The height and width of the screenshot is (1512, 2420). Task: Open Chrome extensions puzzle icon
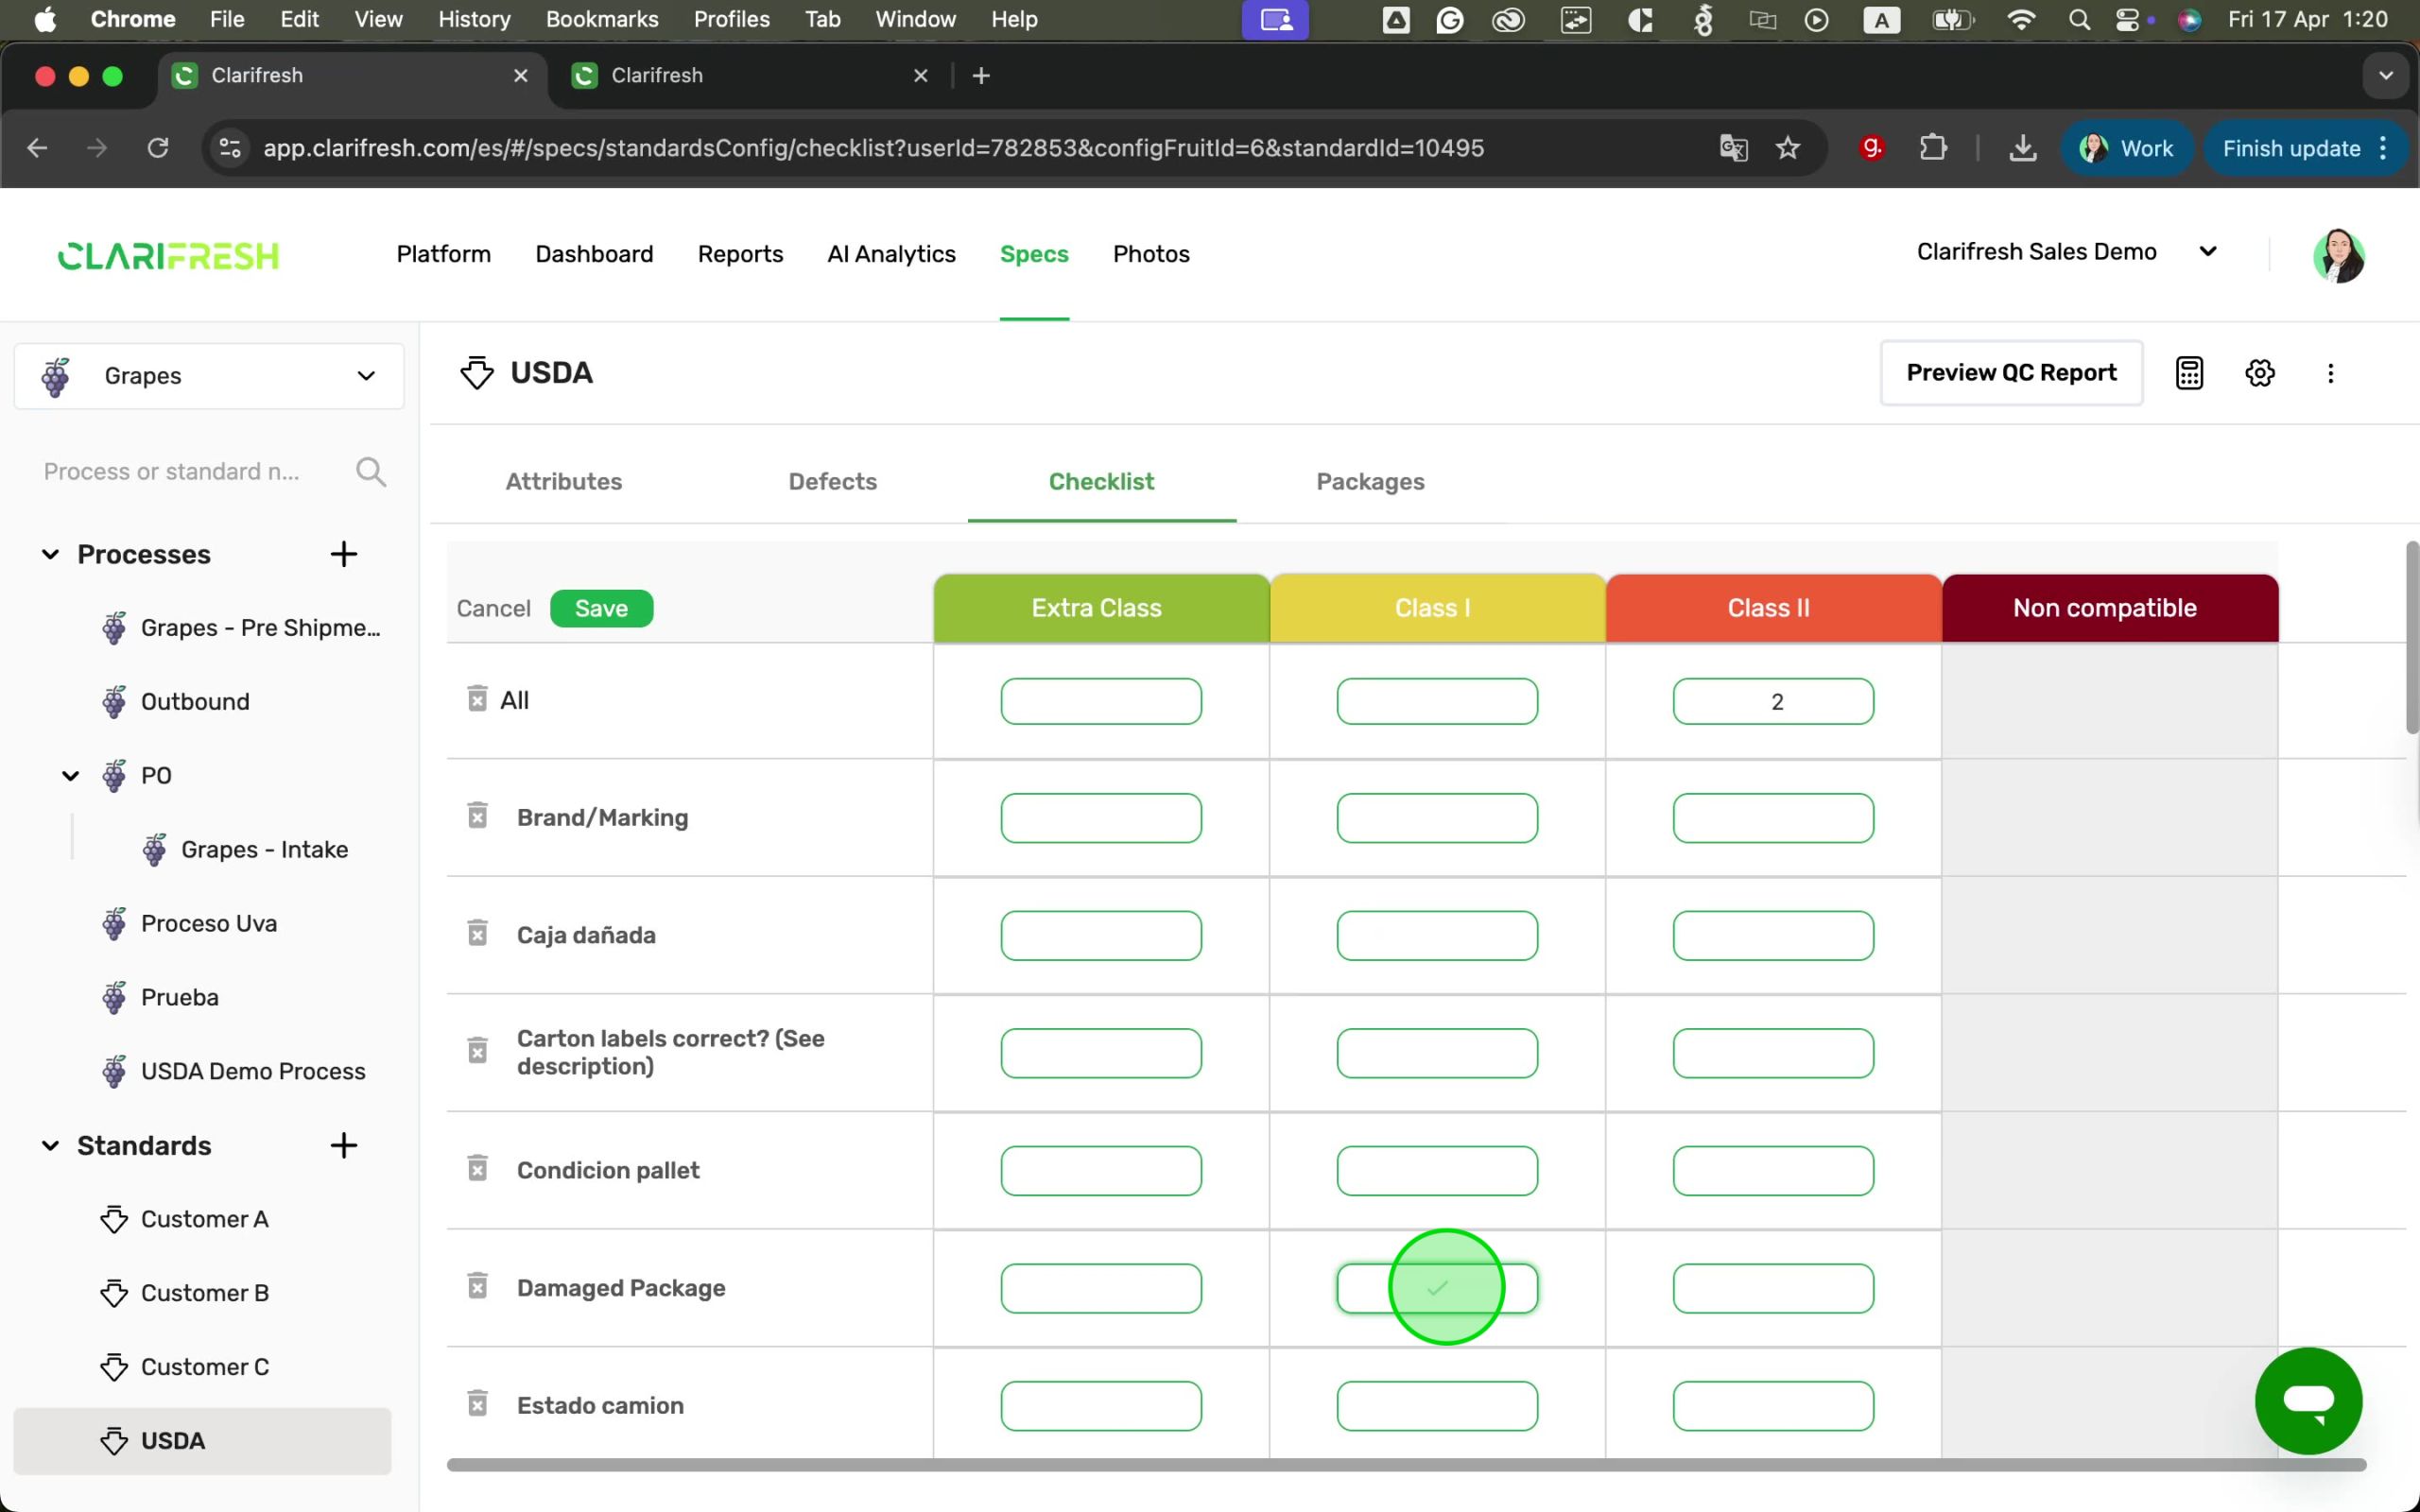click(x=1933, y=148)
